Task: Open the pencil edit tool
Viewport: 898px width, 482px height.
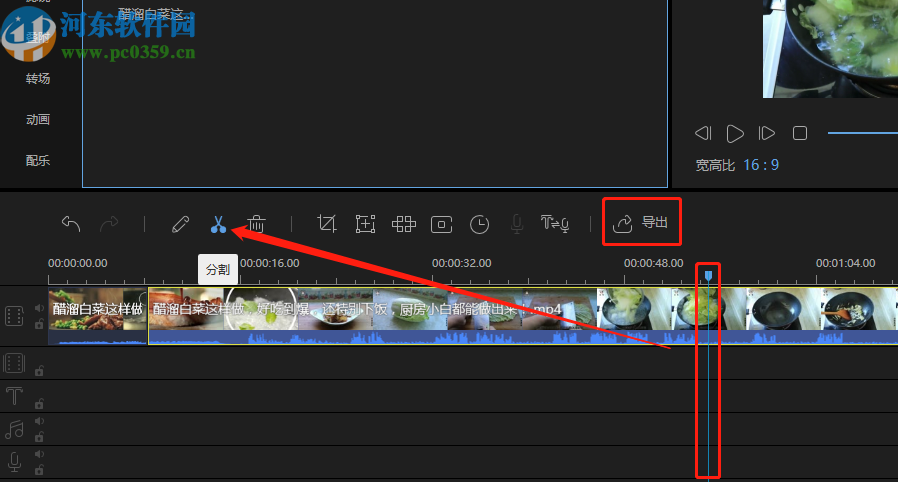Action: pos(180,224)
